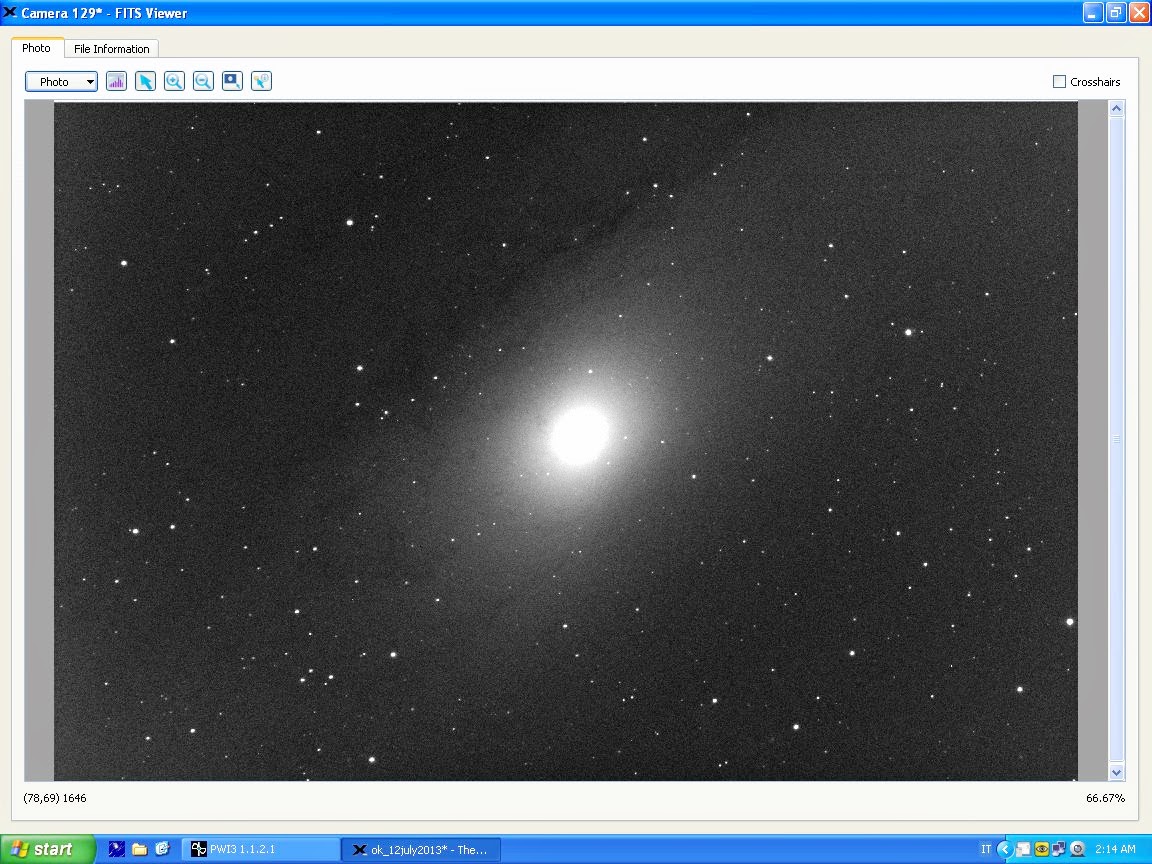The height and width of the screenshot is (864, 1152).
Task: Select the Photo tab
Action: [x=36, y=48]
